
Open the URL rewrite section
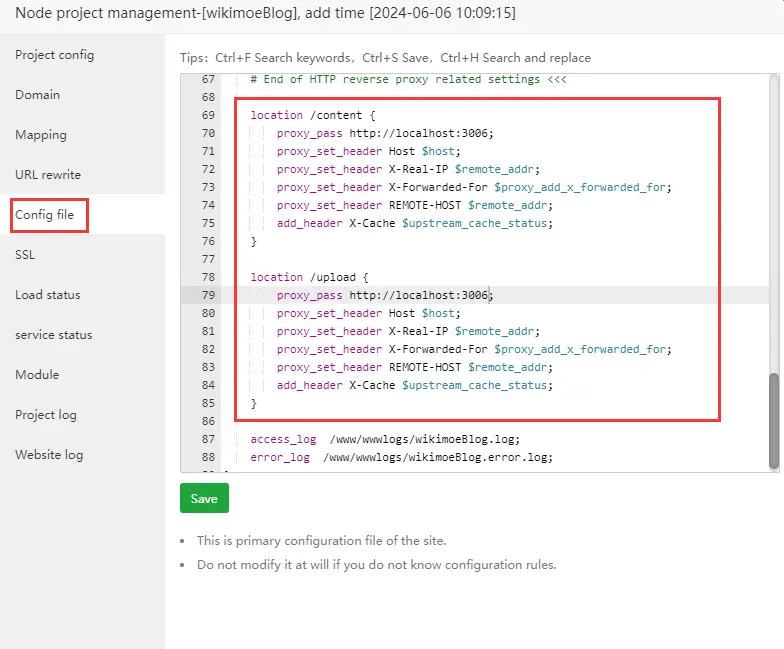point(47,175)
